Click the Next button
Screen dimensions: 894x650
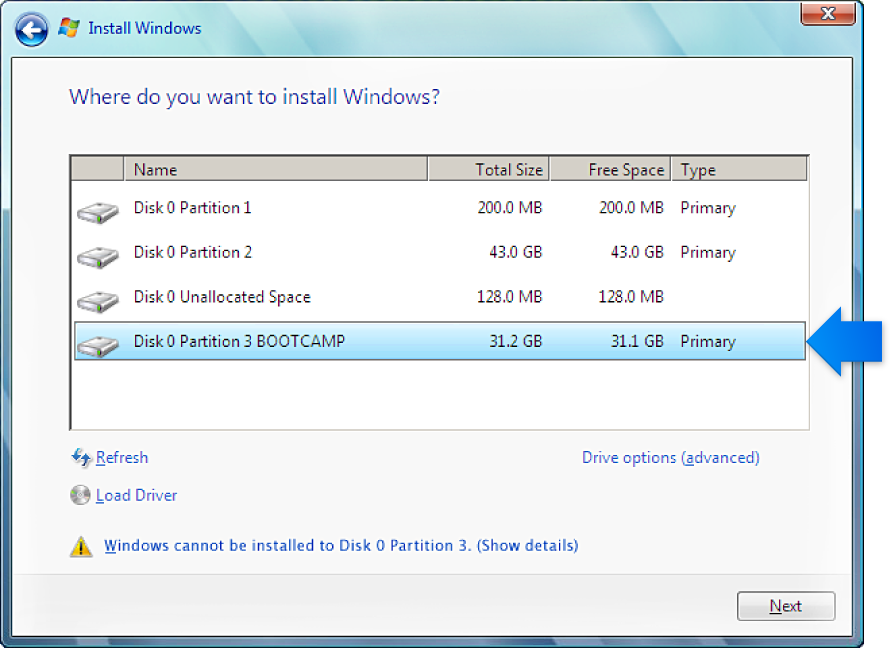[786, 606]
